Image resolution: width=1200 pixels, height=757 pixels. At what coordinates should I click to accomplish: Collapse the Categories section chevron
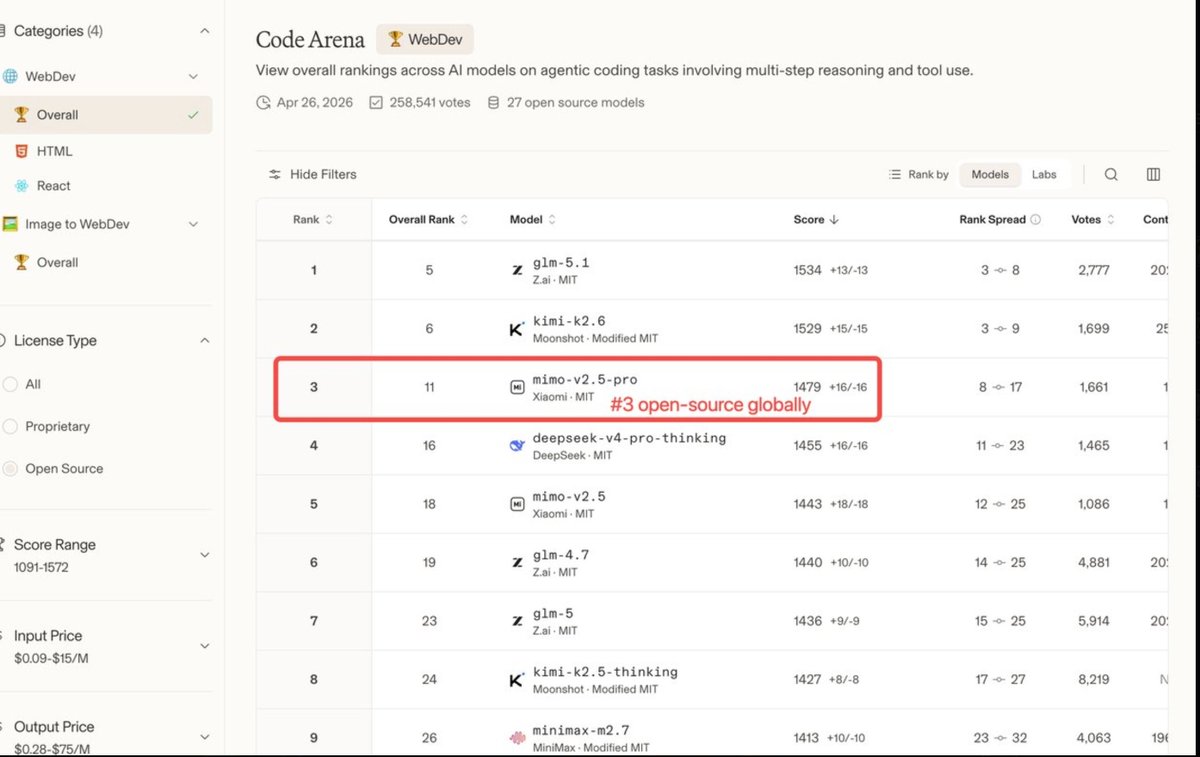[x=205, y=31]
